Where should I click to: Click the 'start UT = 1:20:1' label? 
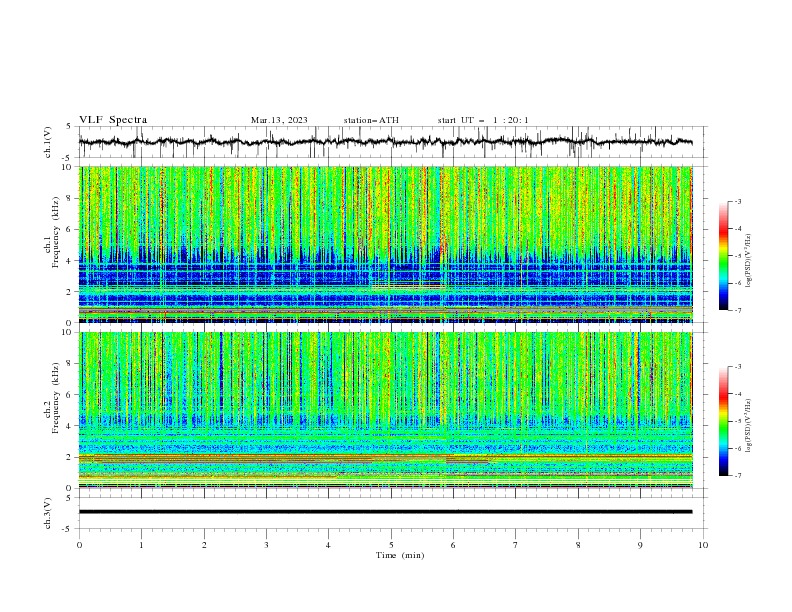tap(483, 120)
